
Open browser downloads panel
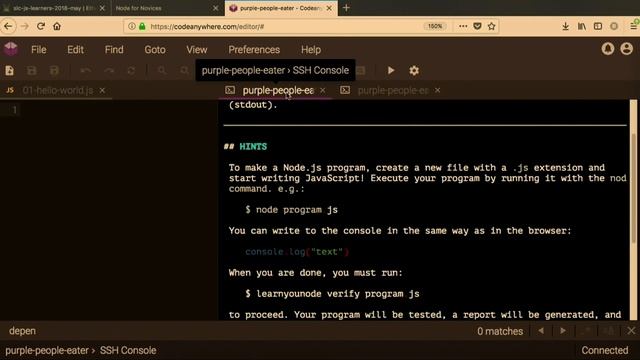click(565, 27)
